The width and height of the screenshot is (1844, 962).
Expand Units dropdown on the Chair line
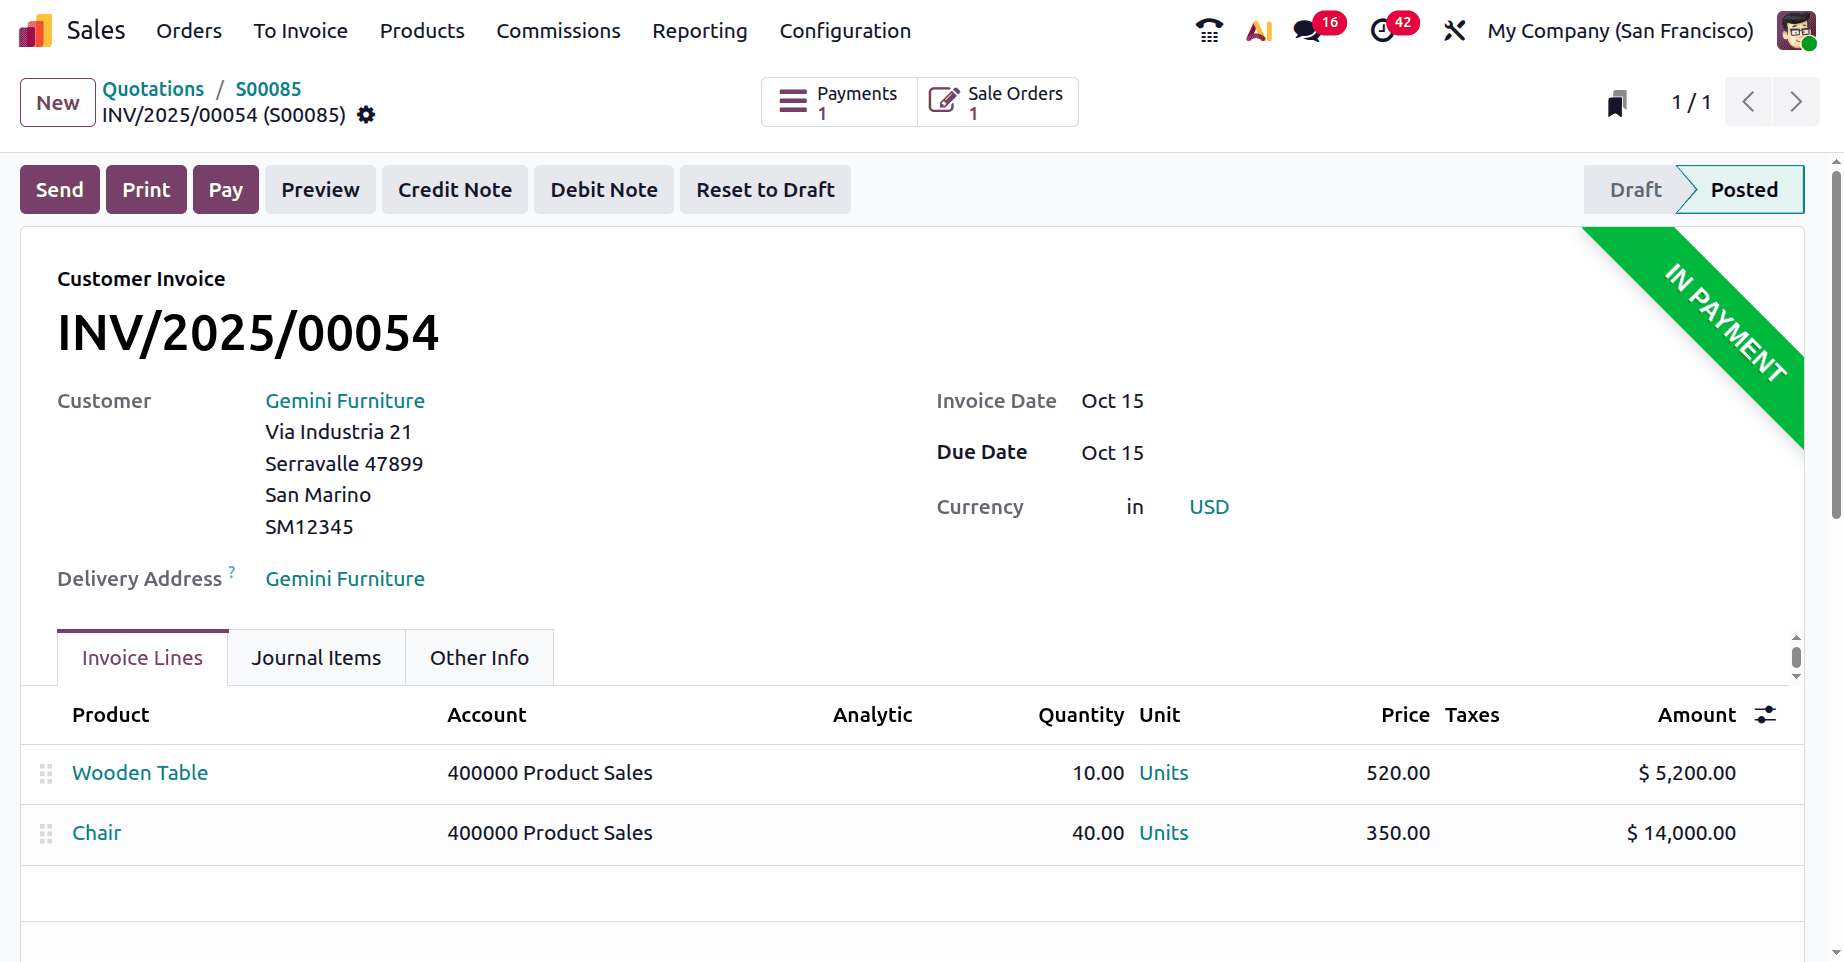1163,832
